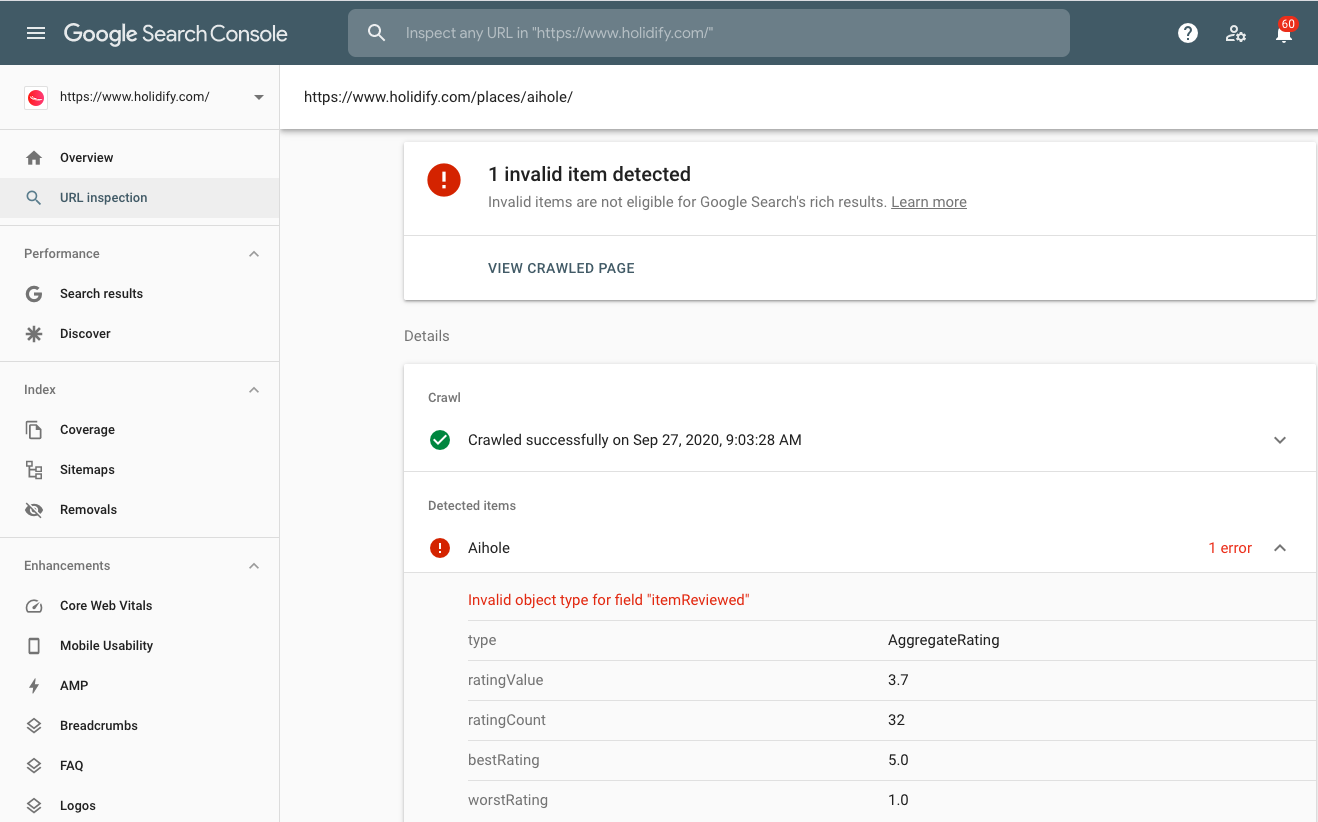This screenshot has width=1318, height=822.
Task: Select the bestRating 5.0 cell
Action: 898,760
